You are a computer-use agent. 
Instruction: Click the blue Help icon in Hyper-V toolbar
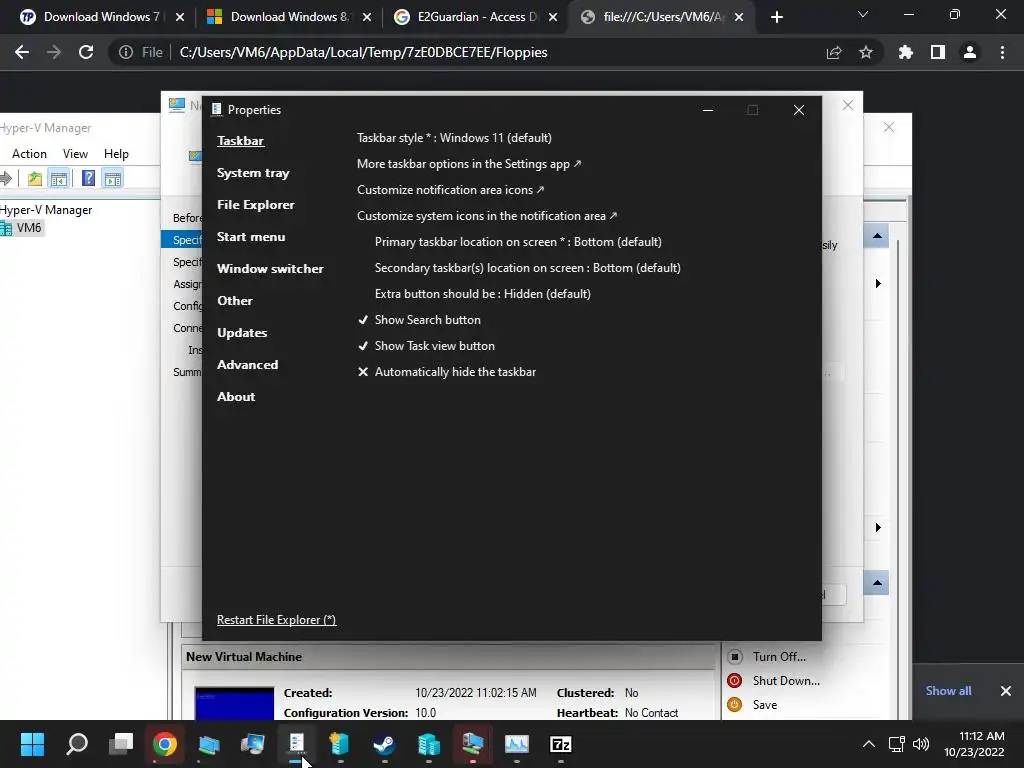[88, 178]
